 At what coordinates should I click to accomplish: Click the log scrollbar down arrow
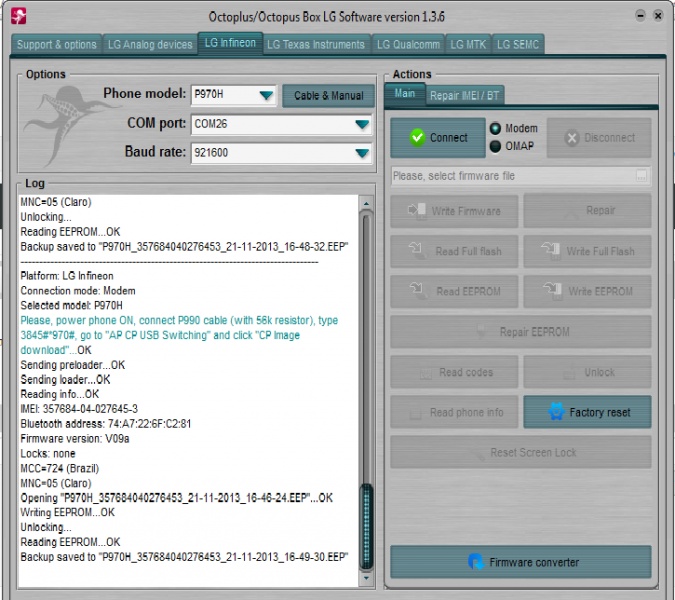coord(366,578)
